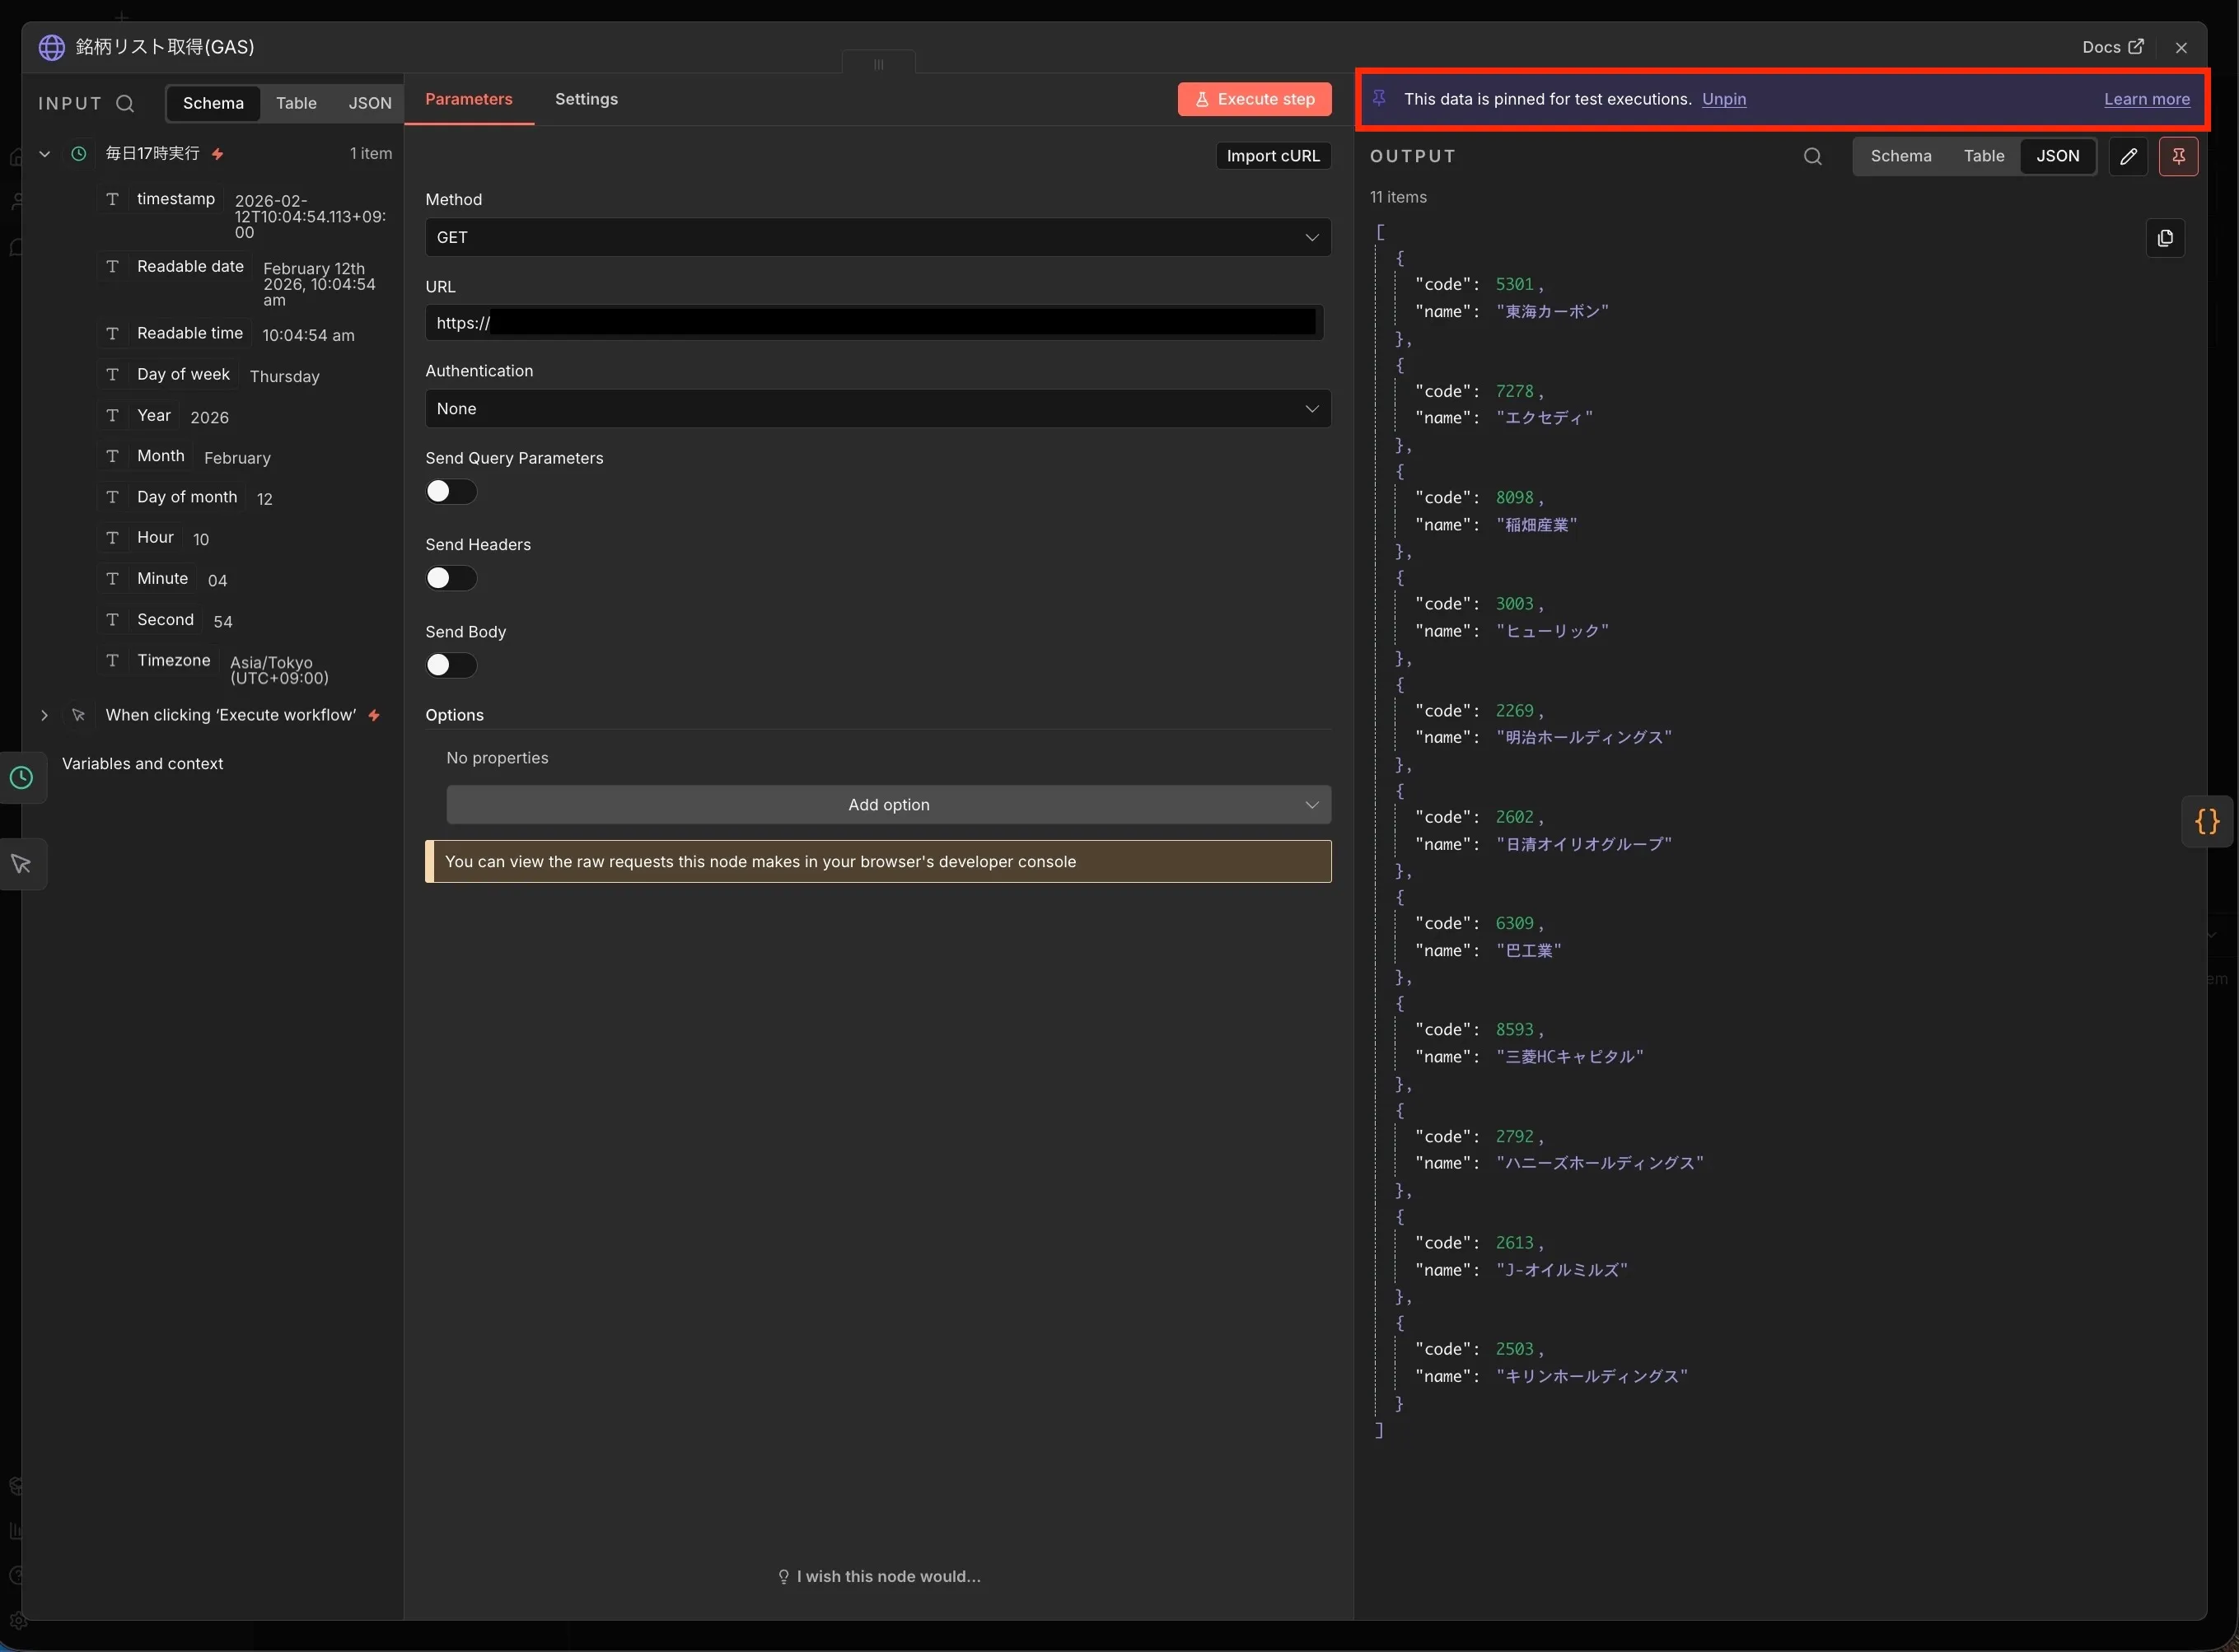Expand the 'When clicking Execute workflow' node

(44, 716)
